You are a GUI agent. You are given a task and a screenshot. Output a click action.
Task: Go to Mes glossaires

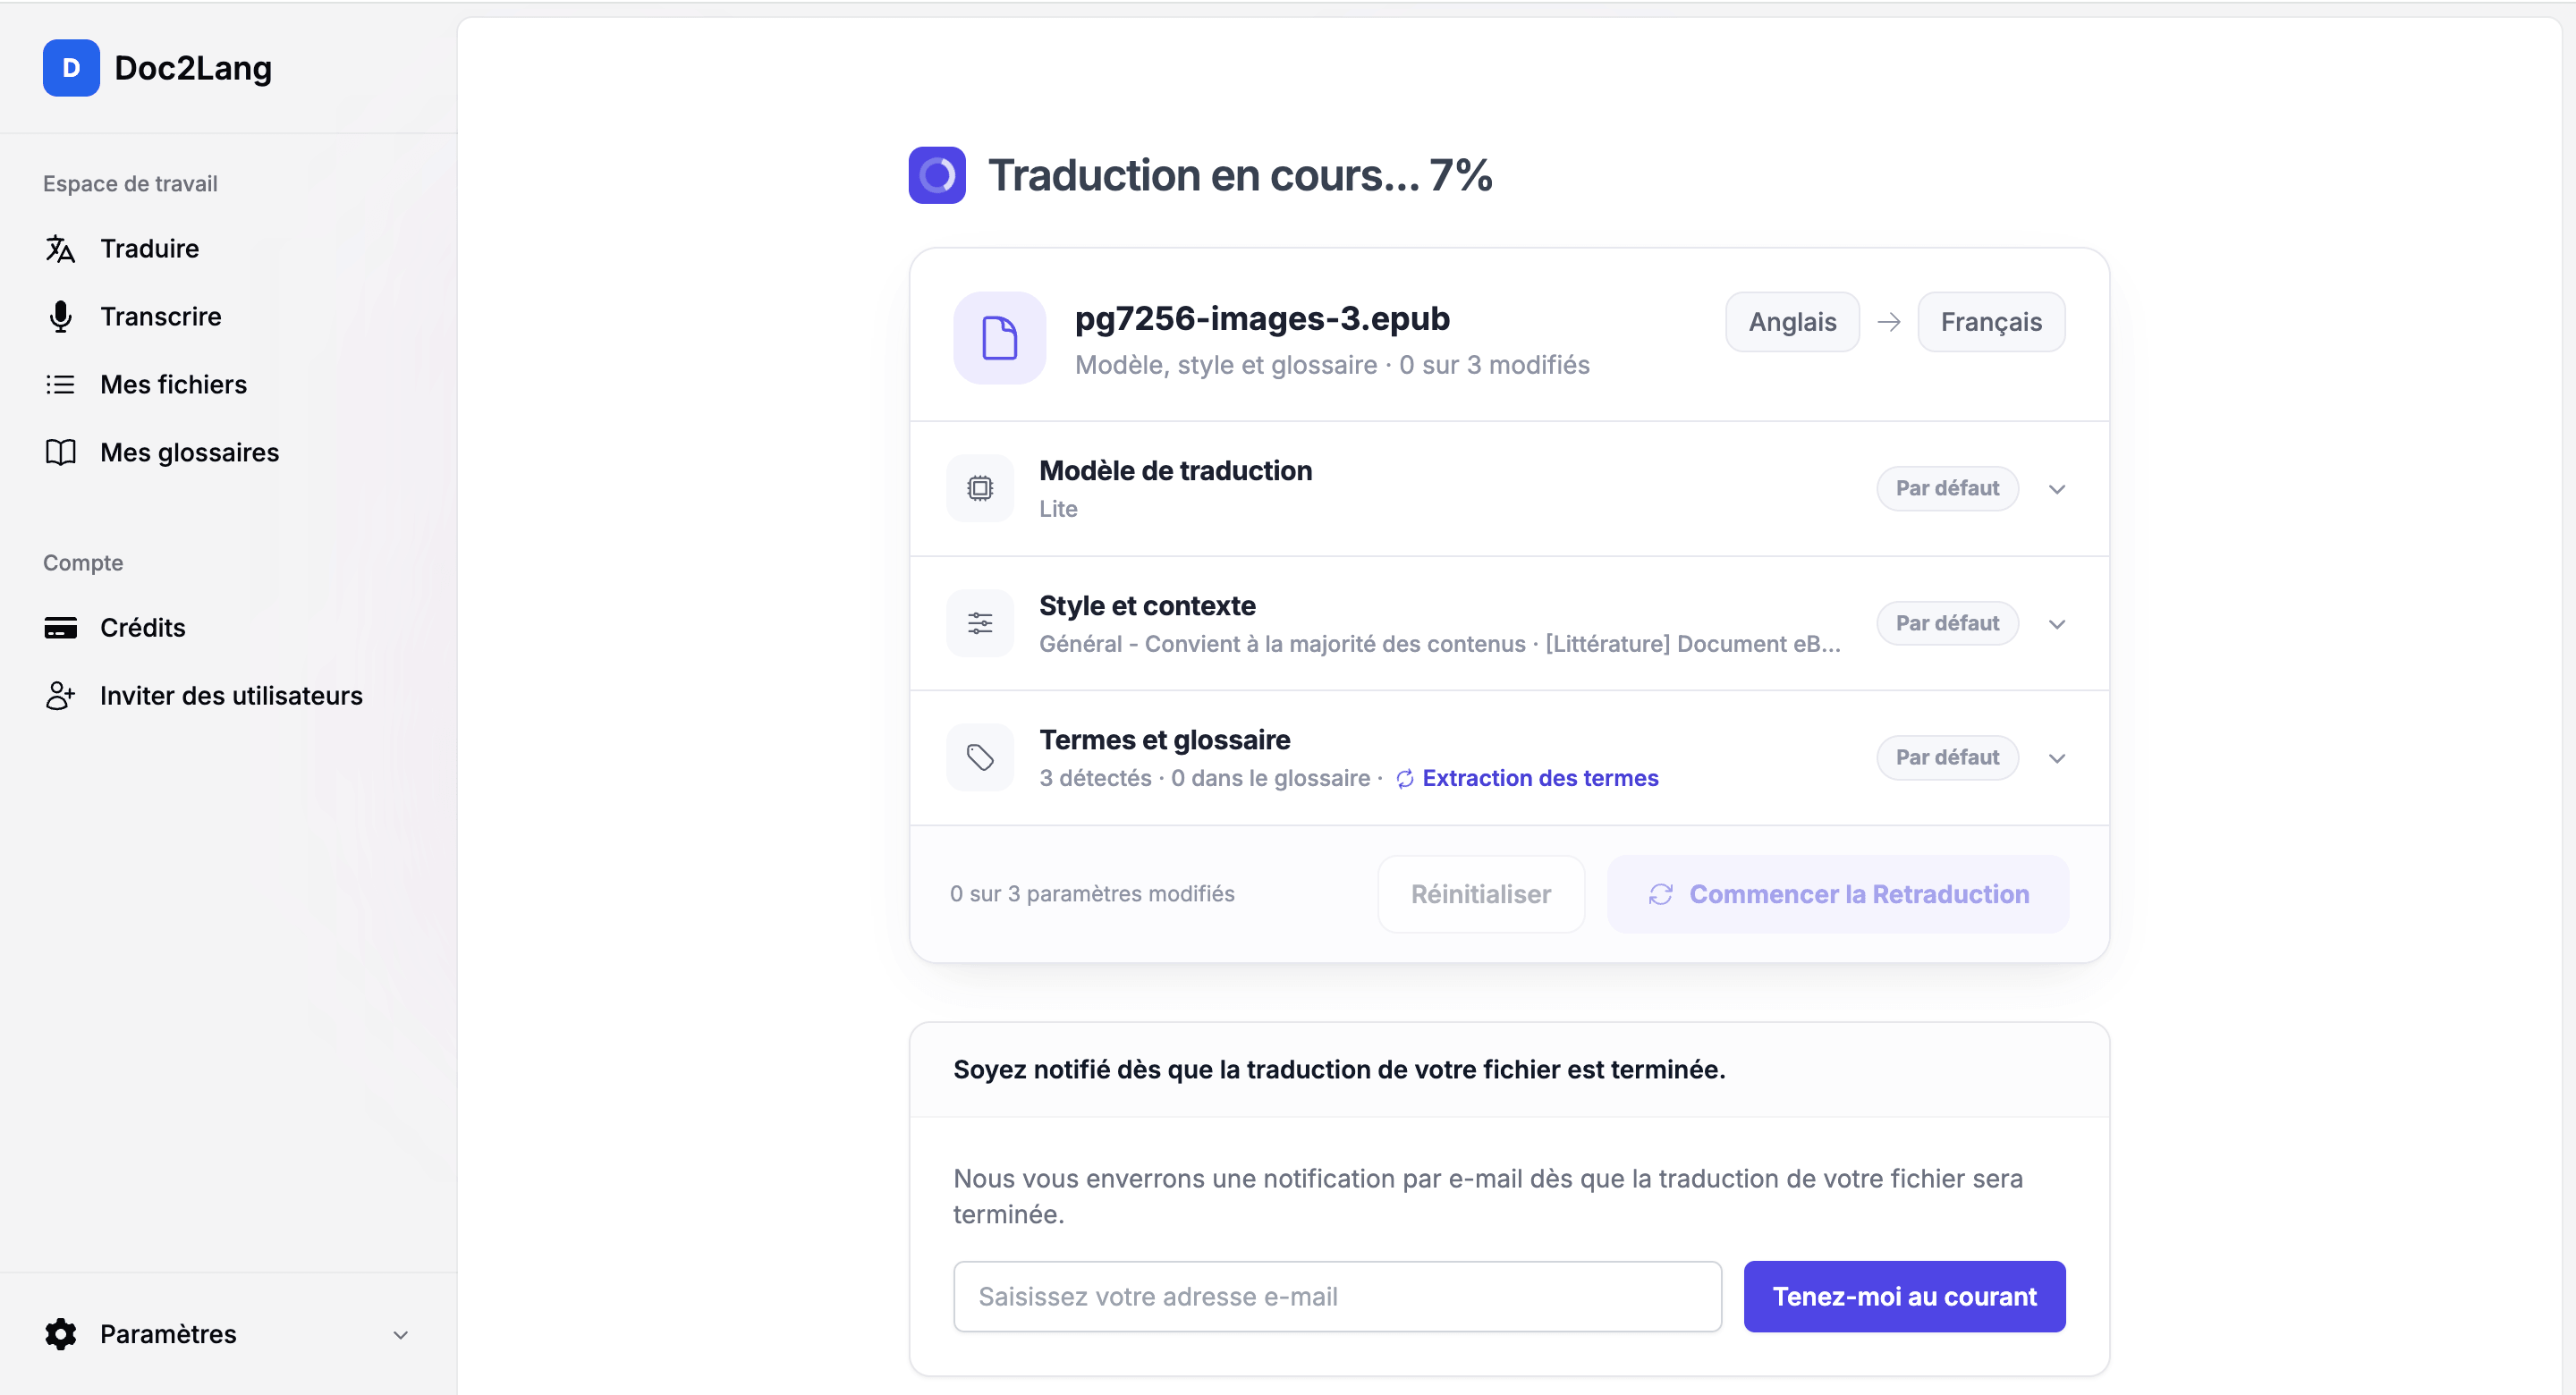[189, 452]
